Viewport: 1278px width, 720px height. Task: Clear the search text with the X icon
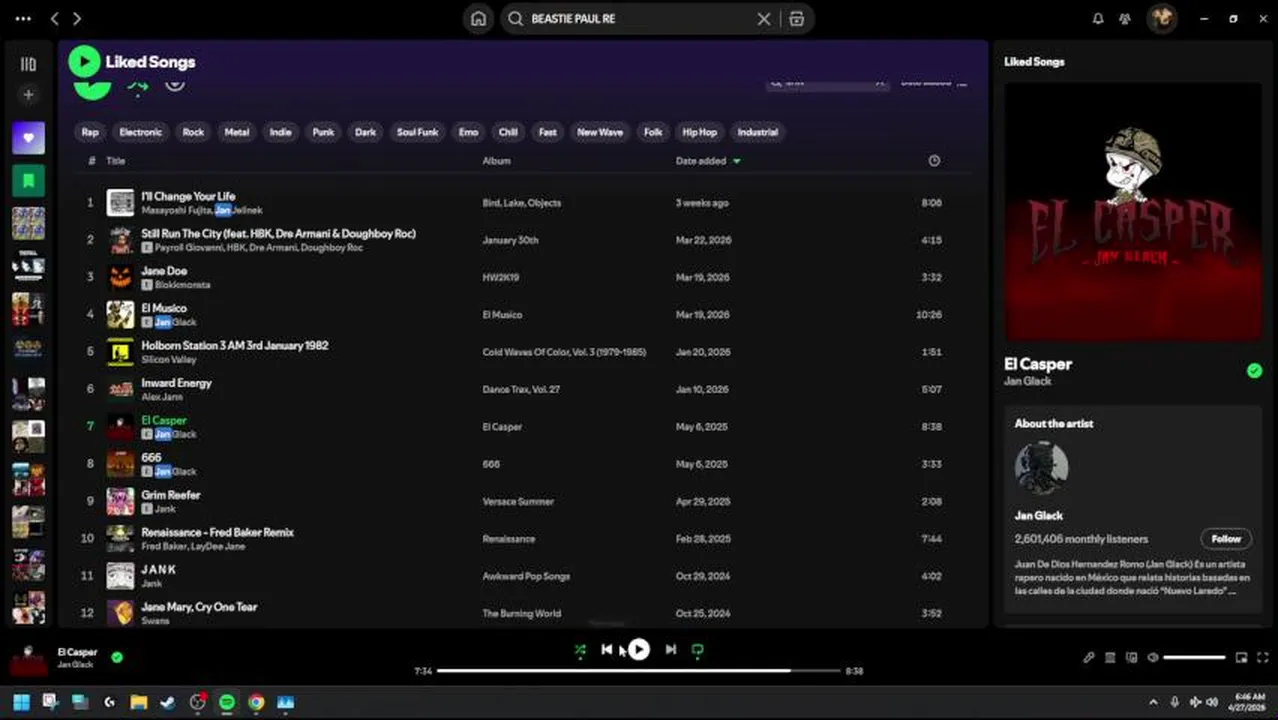(764, 19)
